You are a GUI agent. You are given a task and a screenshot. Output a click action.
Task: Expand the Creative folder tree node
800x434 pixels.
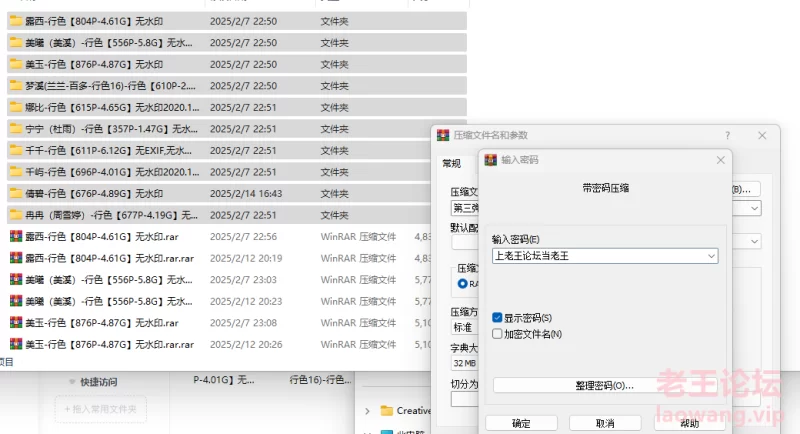point(367,411)
